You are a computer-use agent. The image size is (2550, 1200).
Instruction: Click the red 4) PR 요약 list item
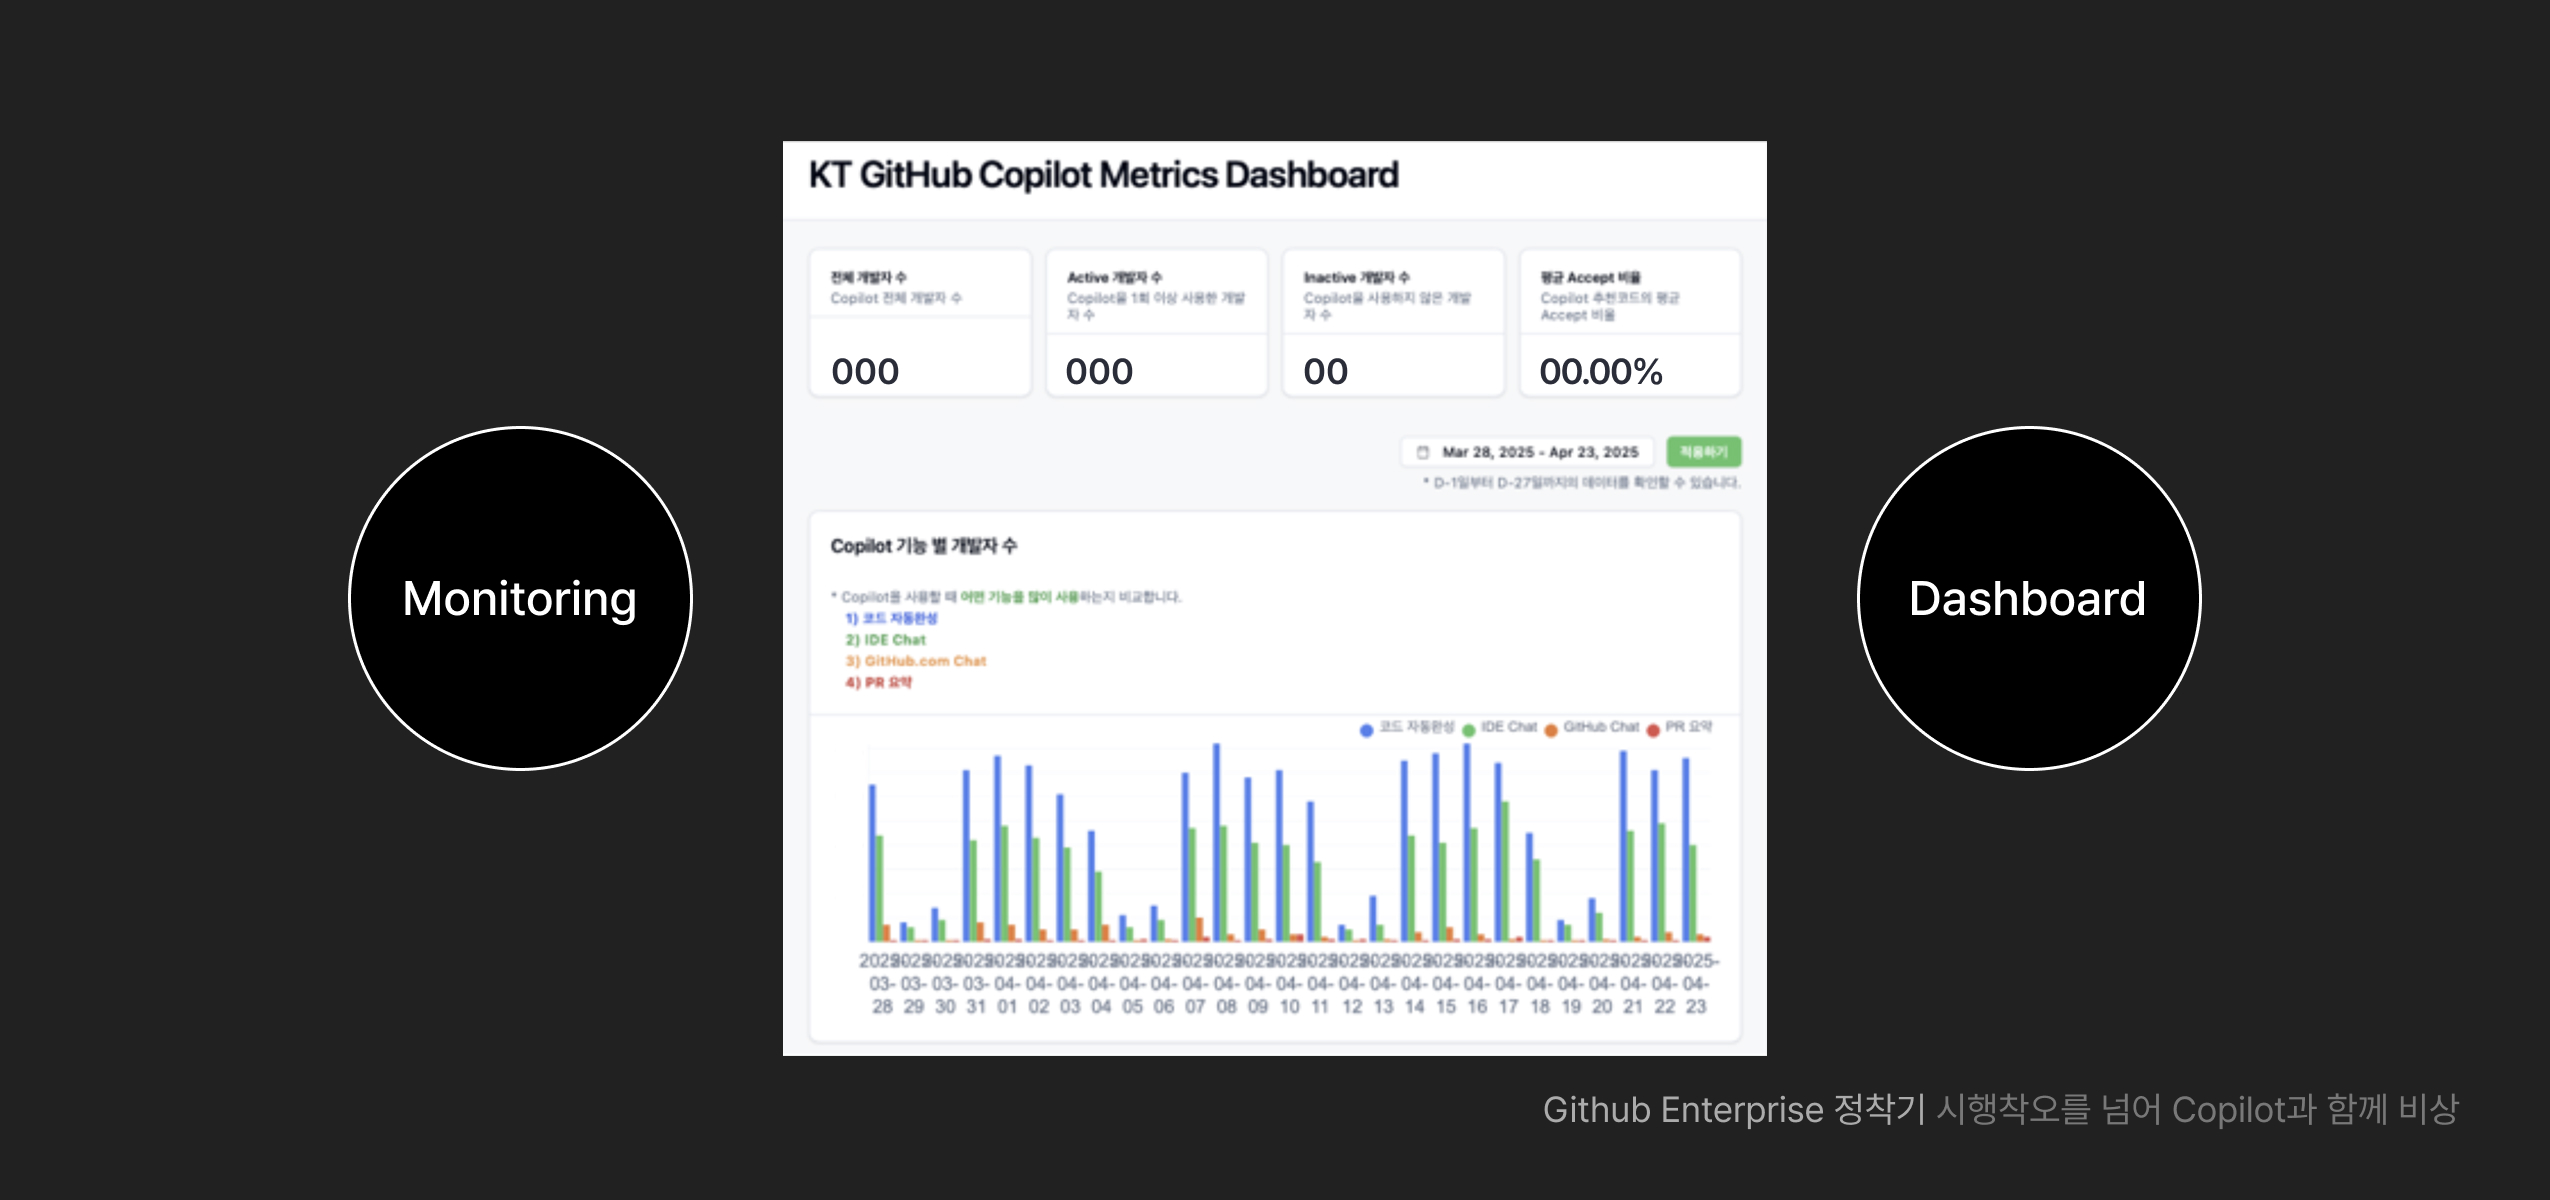(x=879, y=682)
